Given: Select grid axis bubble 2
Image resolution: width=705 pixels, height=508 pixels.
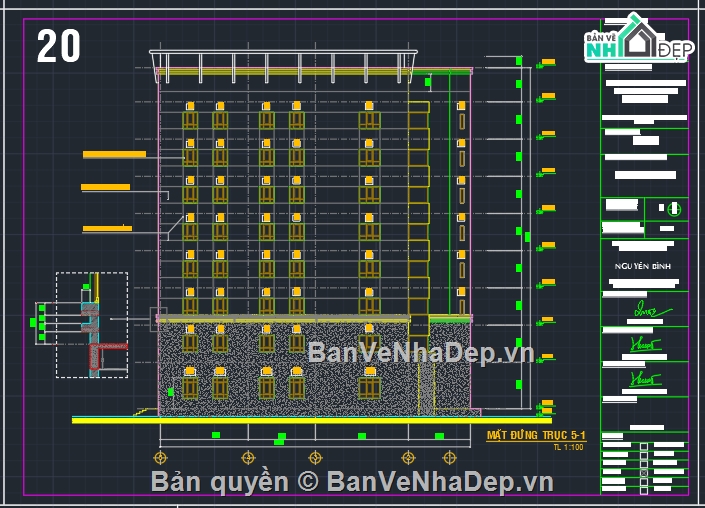Looking at the screenshot, I should click(408, 458).
